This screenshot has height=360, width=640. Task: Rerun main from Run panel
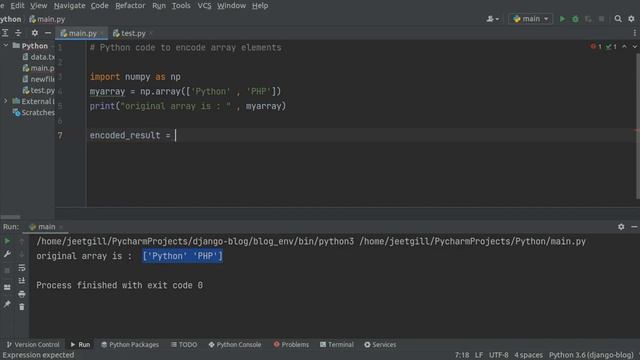click(7, 241)
